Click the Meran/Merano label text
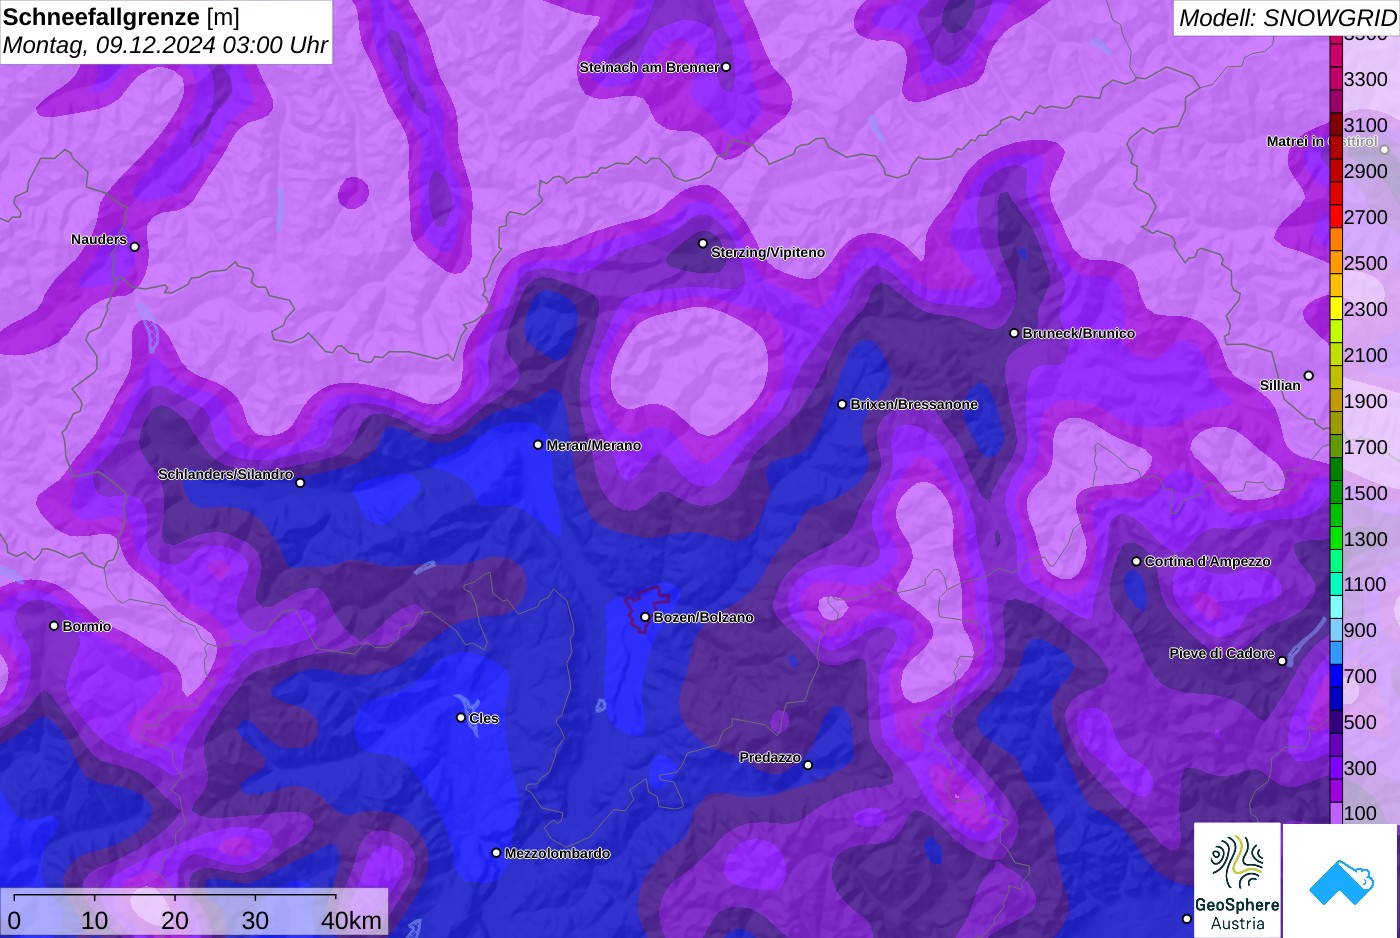 [594, 445]
